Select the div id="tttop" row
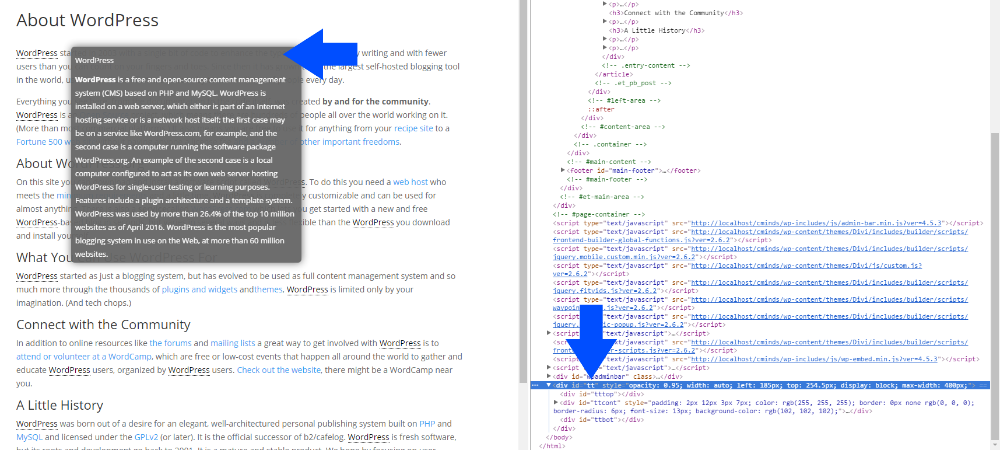The width and height of the screenshot is (1000, 450). point(603,394)
